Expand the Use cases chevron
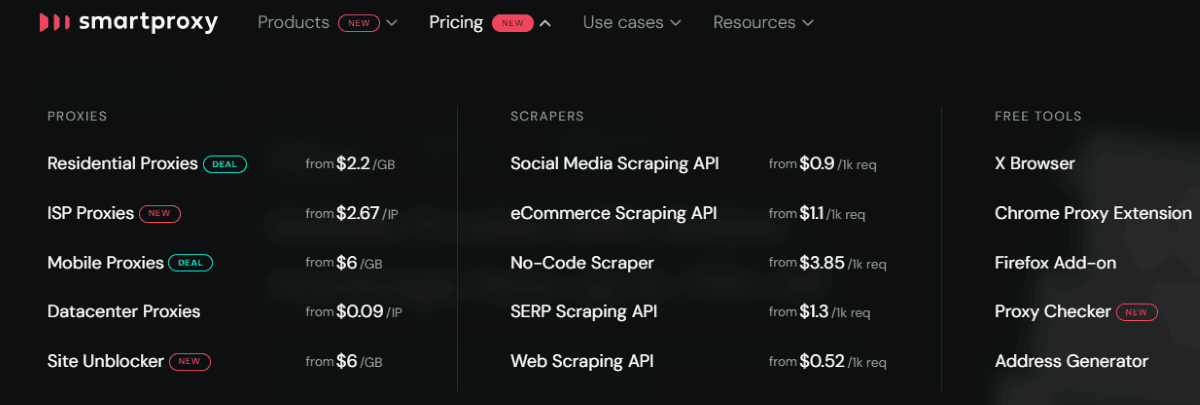The image size is (1200, 405). 676,23
